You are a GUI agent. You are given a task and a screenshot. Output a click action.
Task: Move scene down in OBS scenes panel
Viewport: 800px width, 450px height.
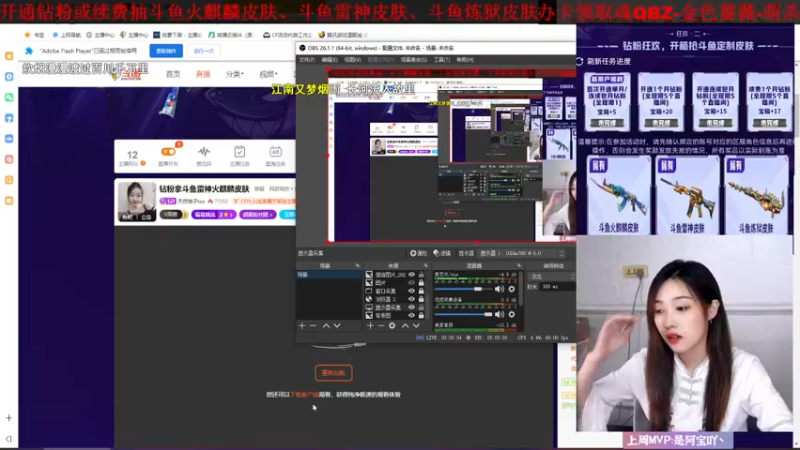pos(337,326)
